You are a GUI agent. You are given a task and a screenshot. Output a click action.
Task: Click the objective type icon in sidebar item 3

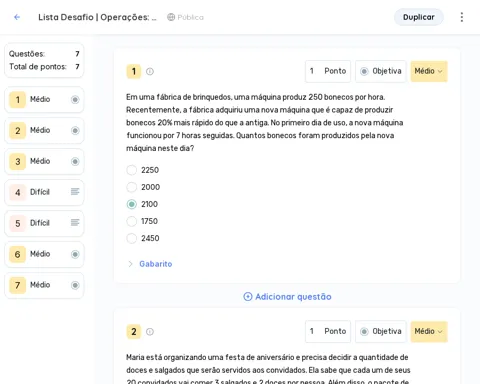pos(75,161)
